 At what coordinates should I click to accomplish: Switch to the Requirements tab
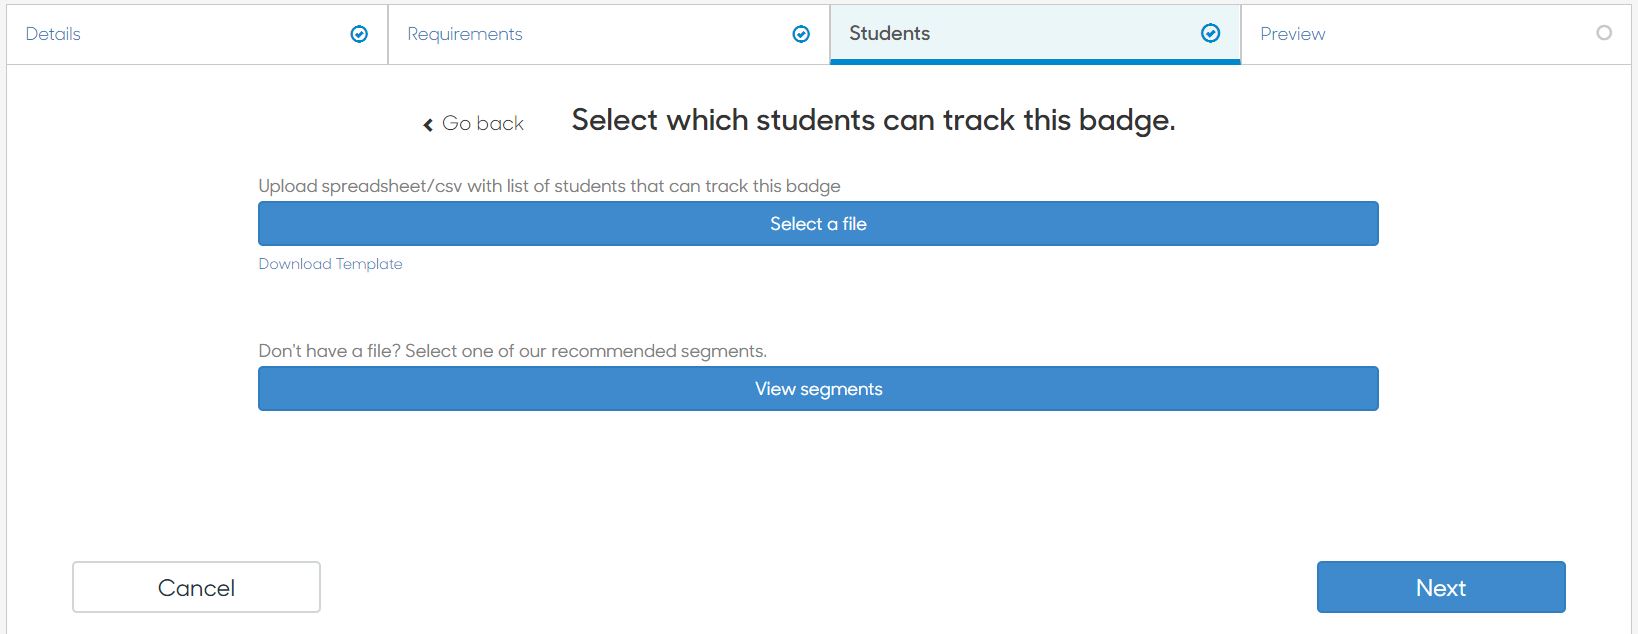pos(609,34)
